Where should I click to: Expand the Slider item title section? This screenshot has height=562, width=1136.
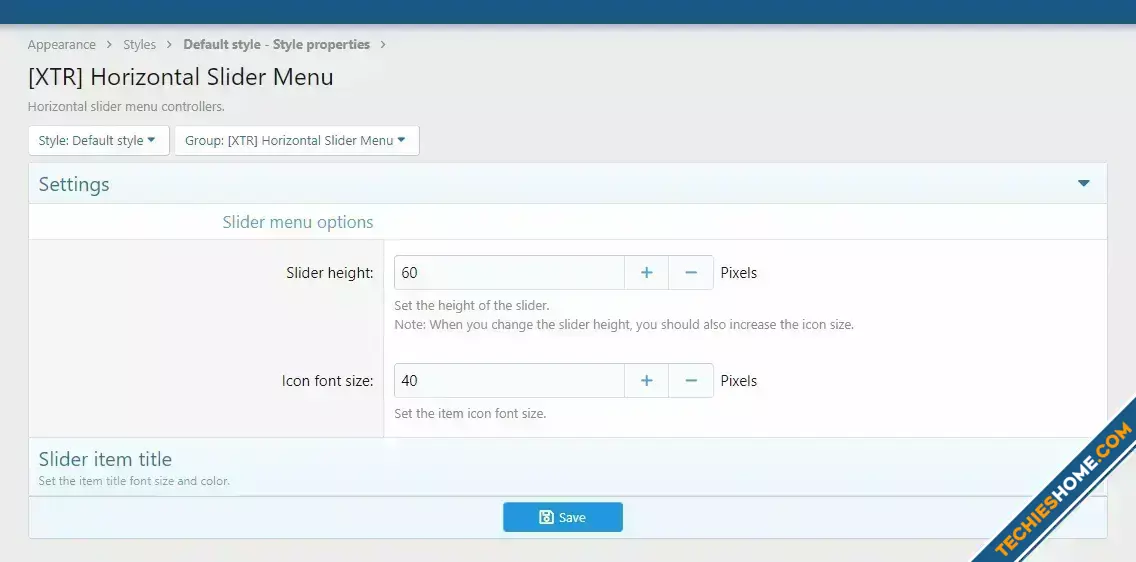(x=105, y=460)
